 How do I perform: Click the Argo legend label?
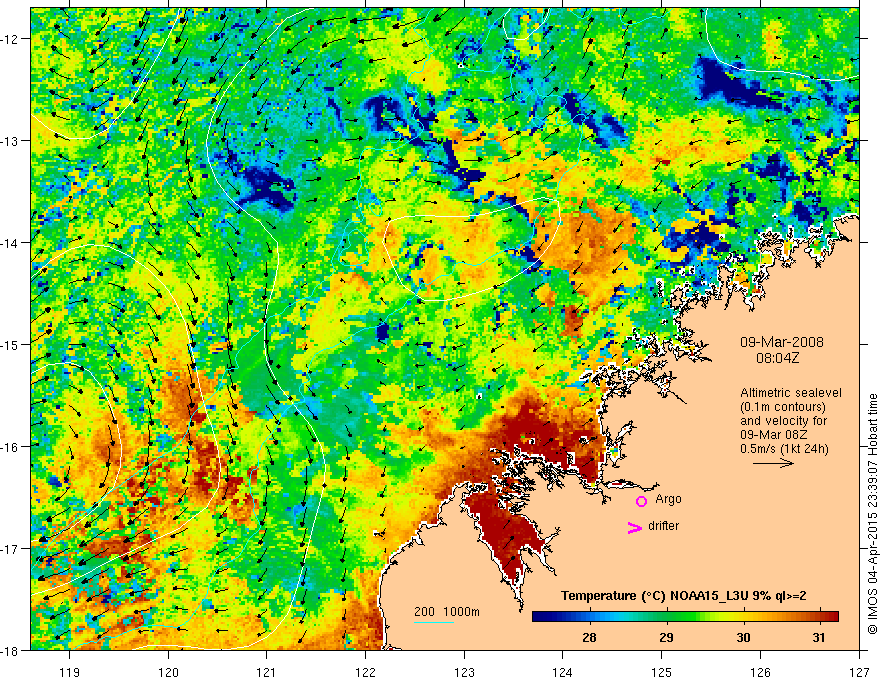[668, 499]
